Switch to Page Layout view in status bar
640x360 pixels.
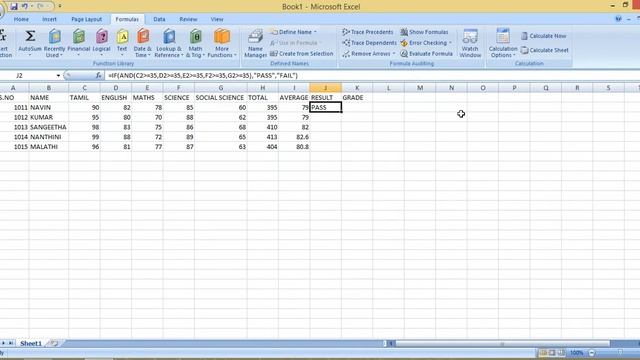pyautogui.click(x=552, y=353)
